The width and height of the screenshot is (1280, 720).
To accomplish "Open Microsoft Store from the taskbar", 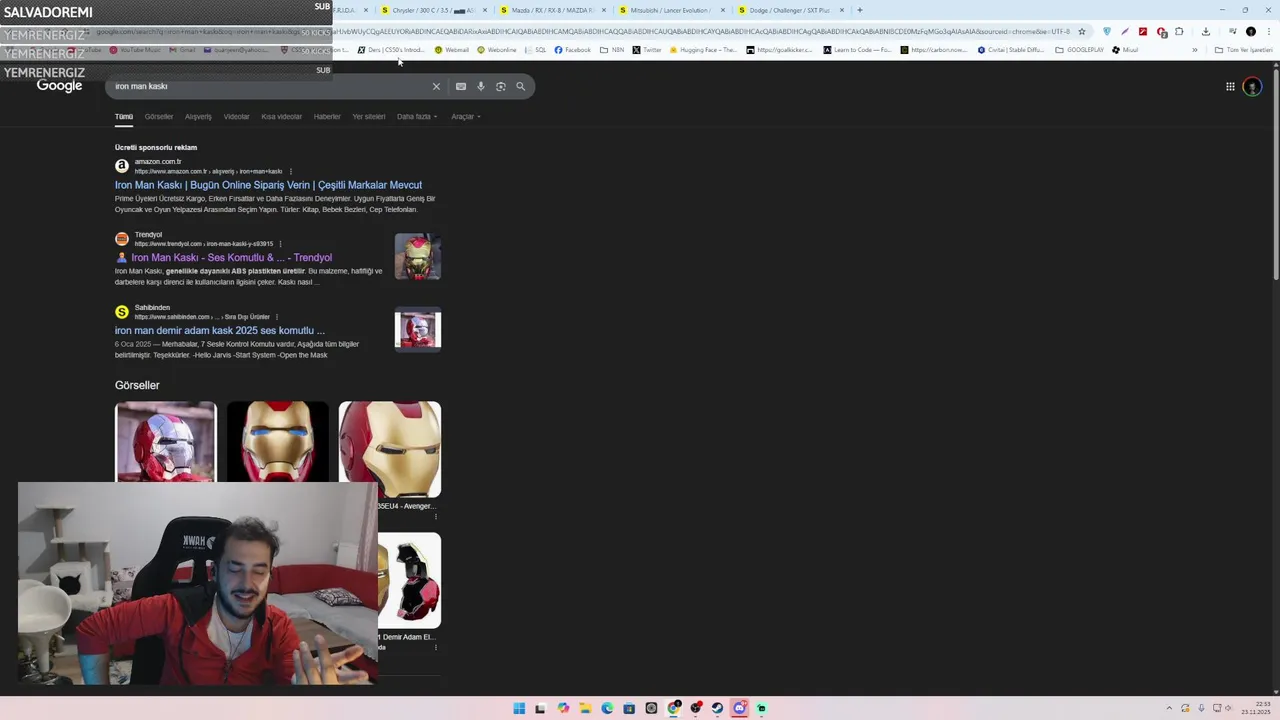I will [x=629, y=708].
